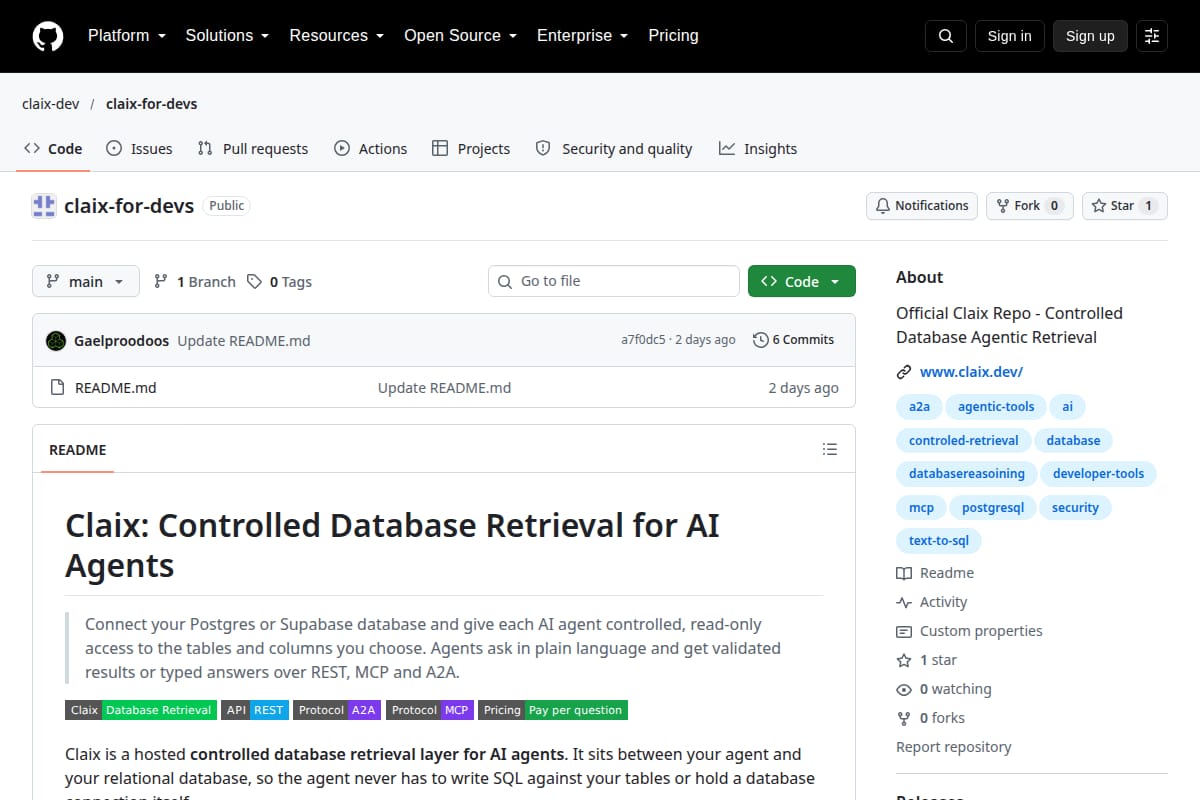Fork the claix-for-devs repository
Image resolution: width=1200 pixels, height=800 pixels.
1030,206
